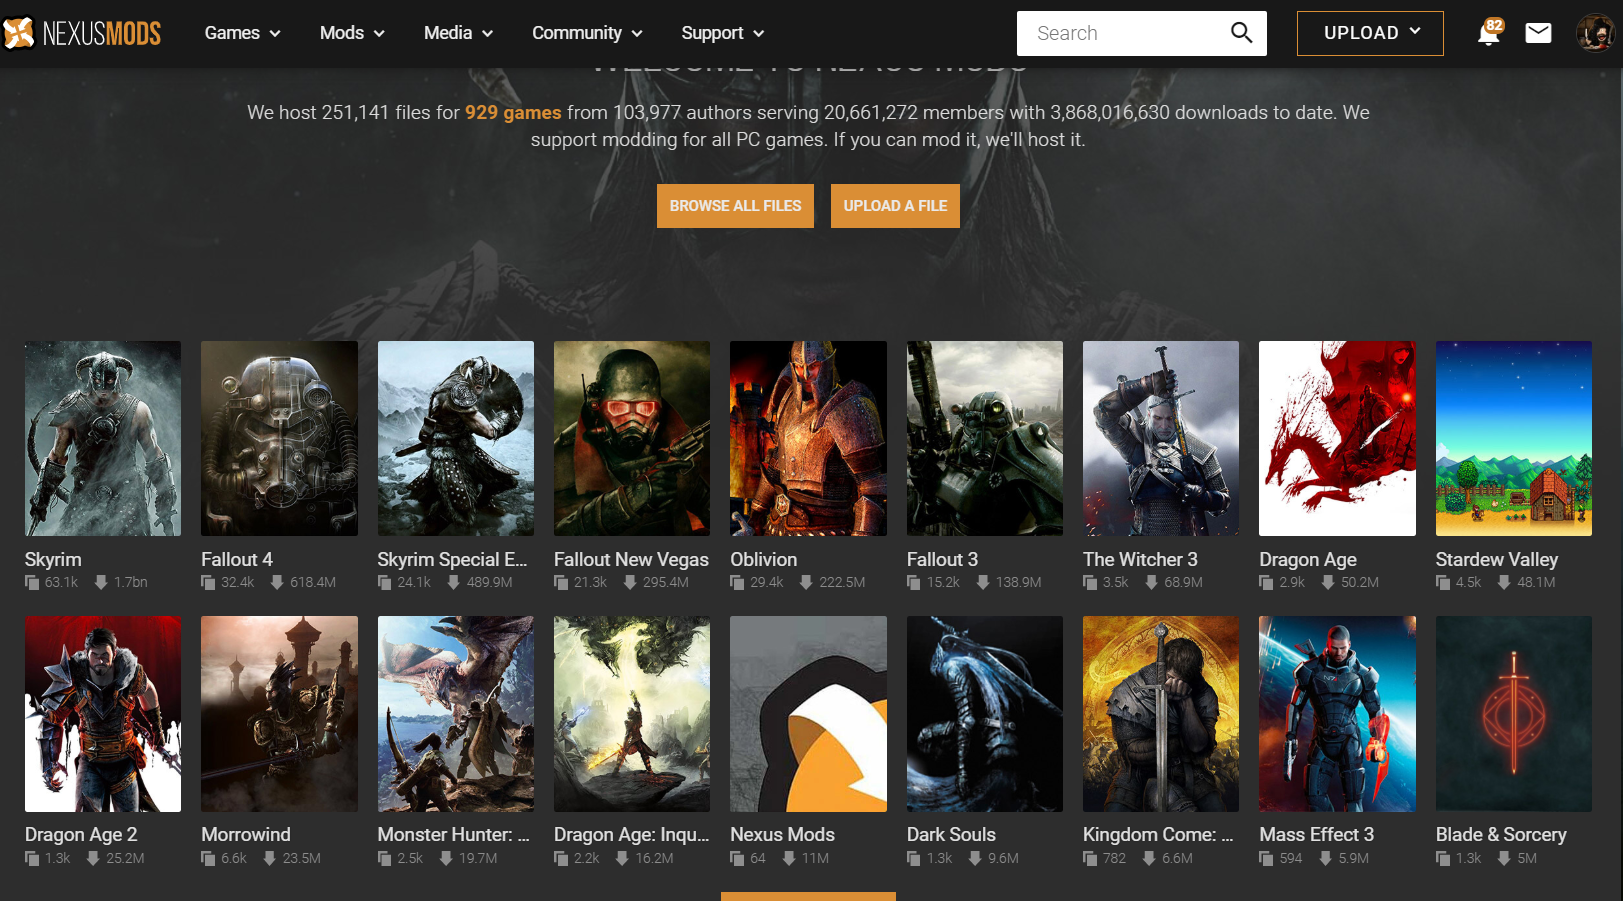Expand the Media menu
The width and height of the screenshot is (1623, 901).
(x=458, y=33)
